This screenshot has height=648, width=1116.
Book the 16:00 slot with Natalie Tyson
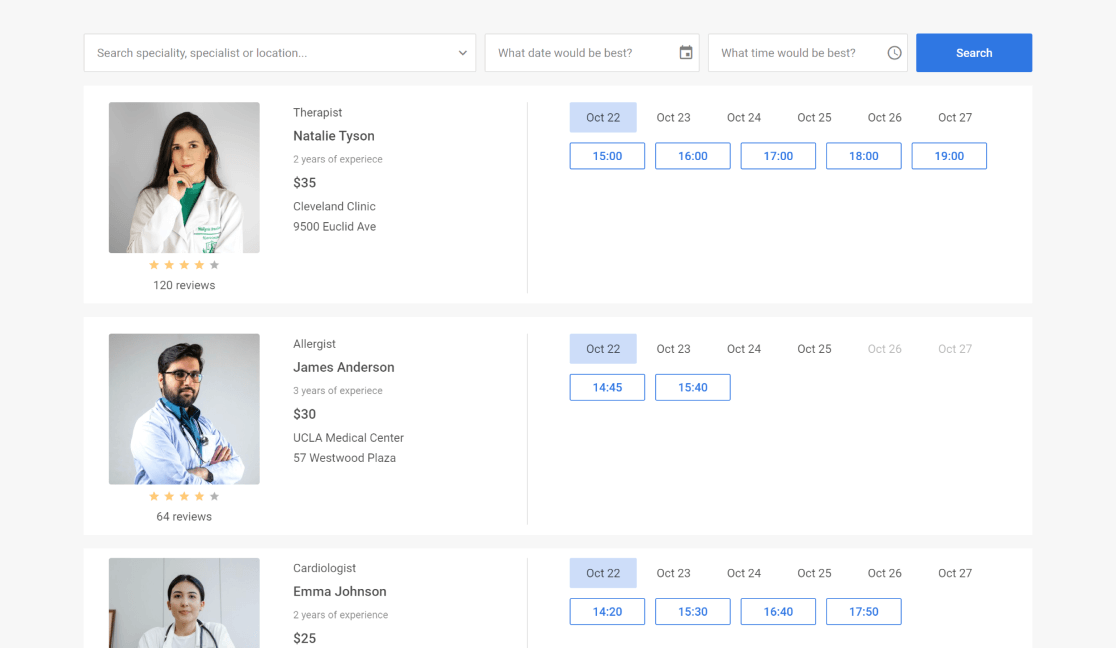coord(693,156)
